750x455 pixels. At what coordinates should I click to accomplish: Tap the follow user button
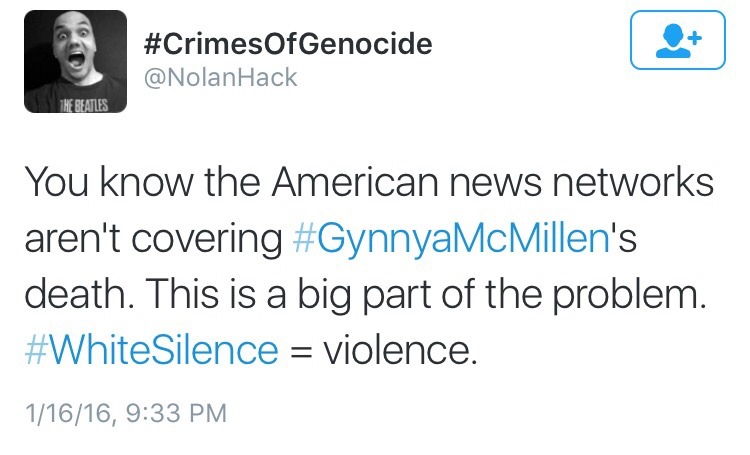coord(677,39)
